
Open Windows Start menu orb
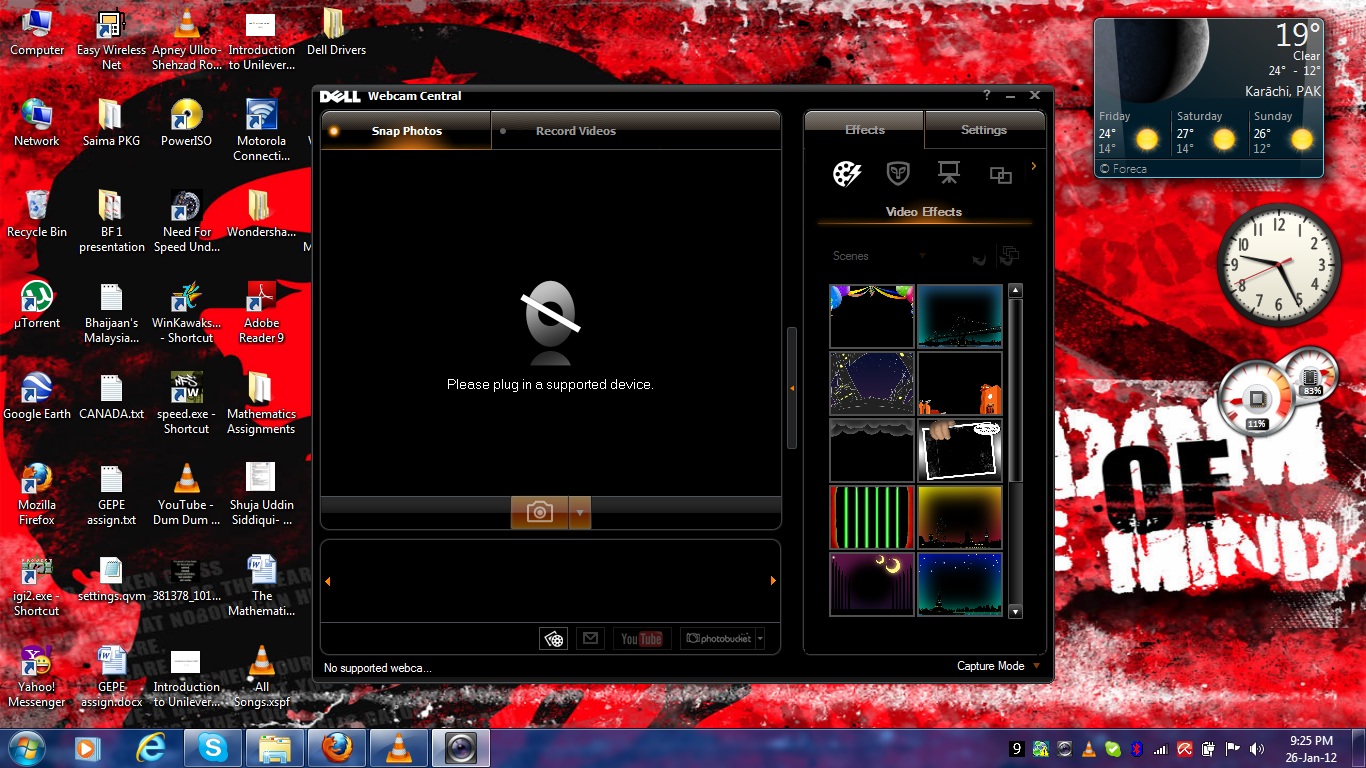(25, 747)
